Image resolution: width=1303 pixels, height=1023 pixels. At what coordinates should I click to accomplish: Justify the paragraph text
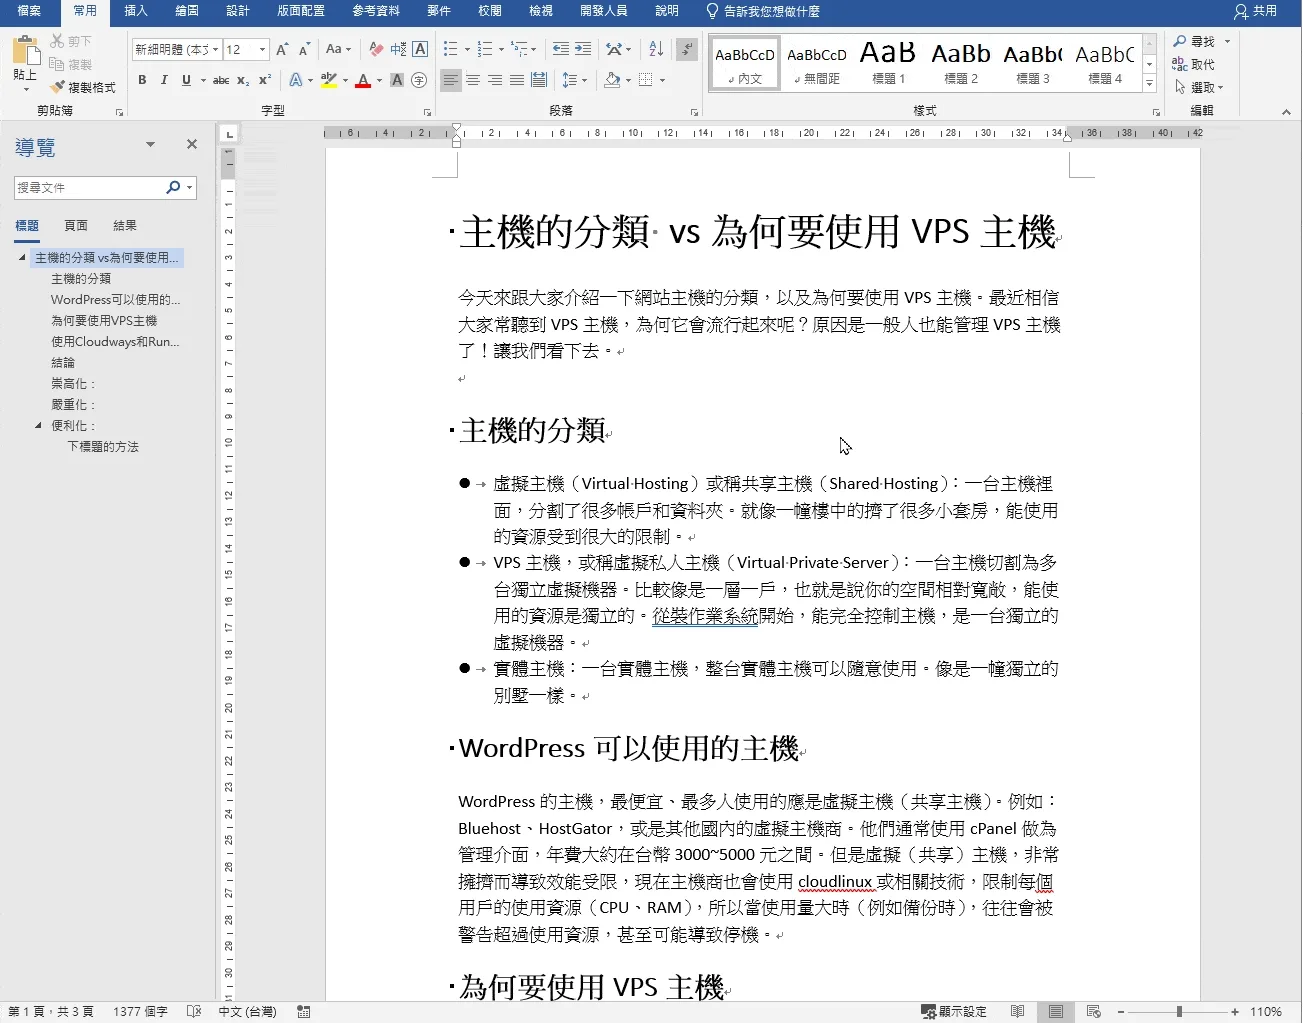click(x=517, y=80)
